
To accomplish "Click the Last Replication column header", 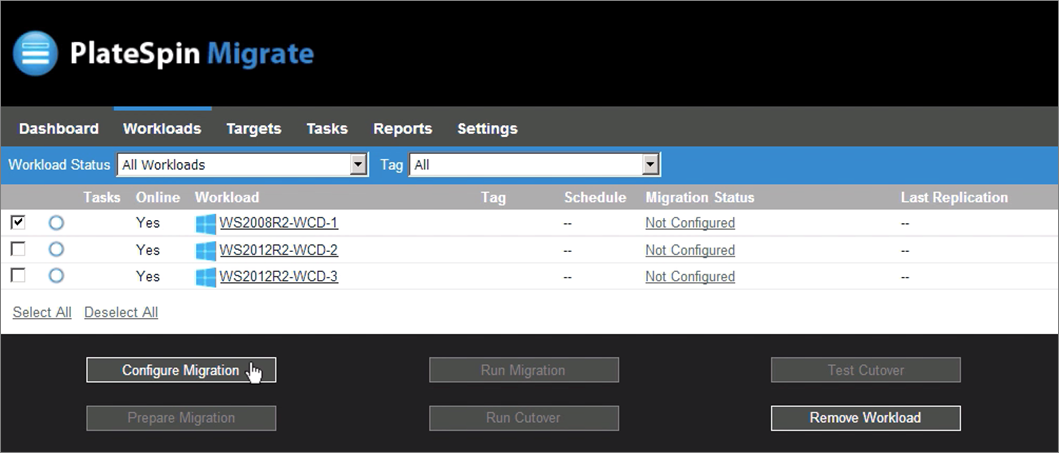I will [x=954, y=197].
